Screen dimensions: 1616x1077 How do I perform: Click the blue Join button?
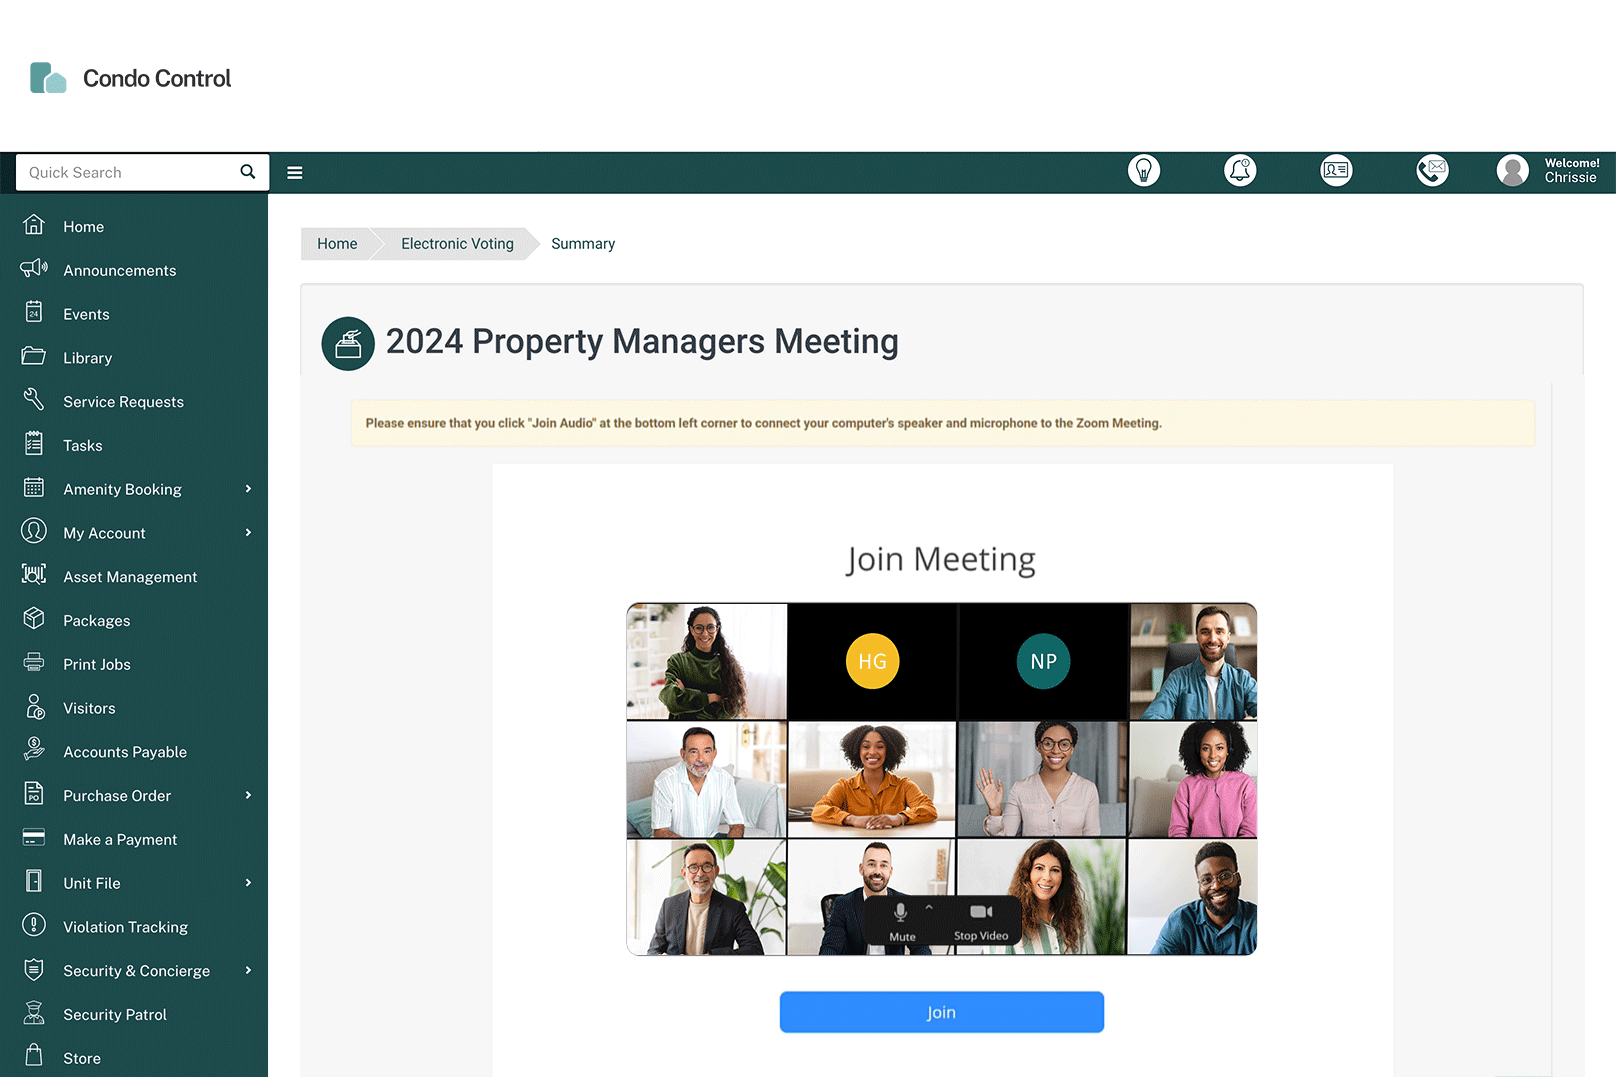click(941, 1012)
